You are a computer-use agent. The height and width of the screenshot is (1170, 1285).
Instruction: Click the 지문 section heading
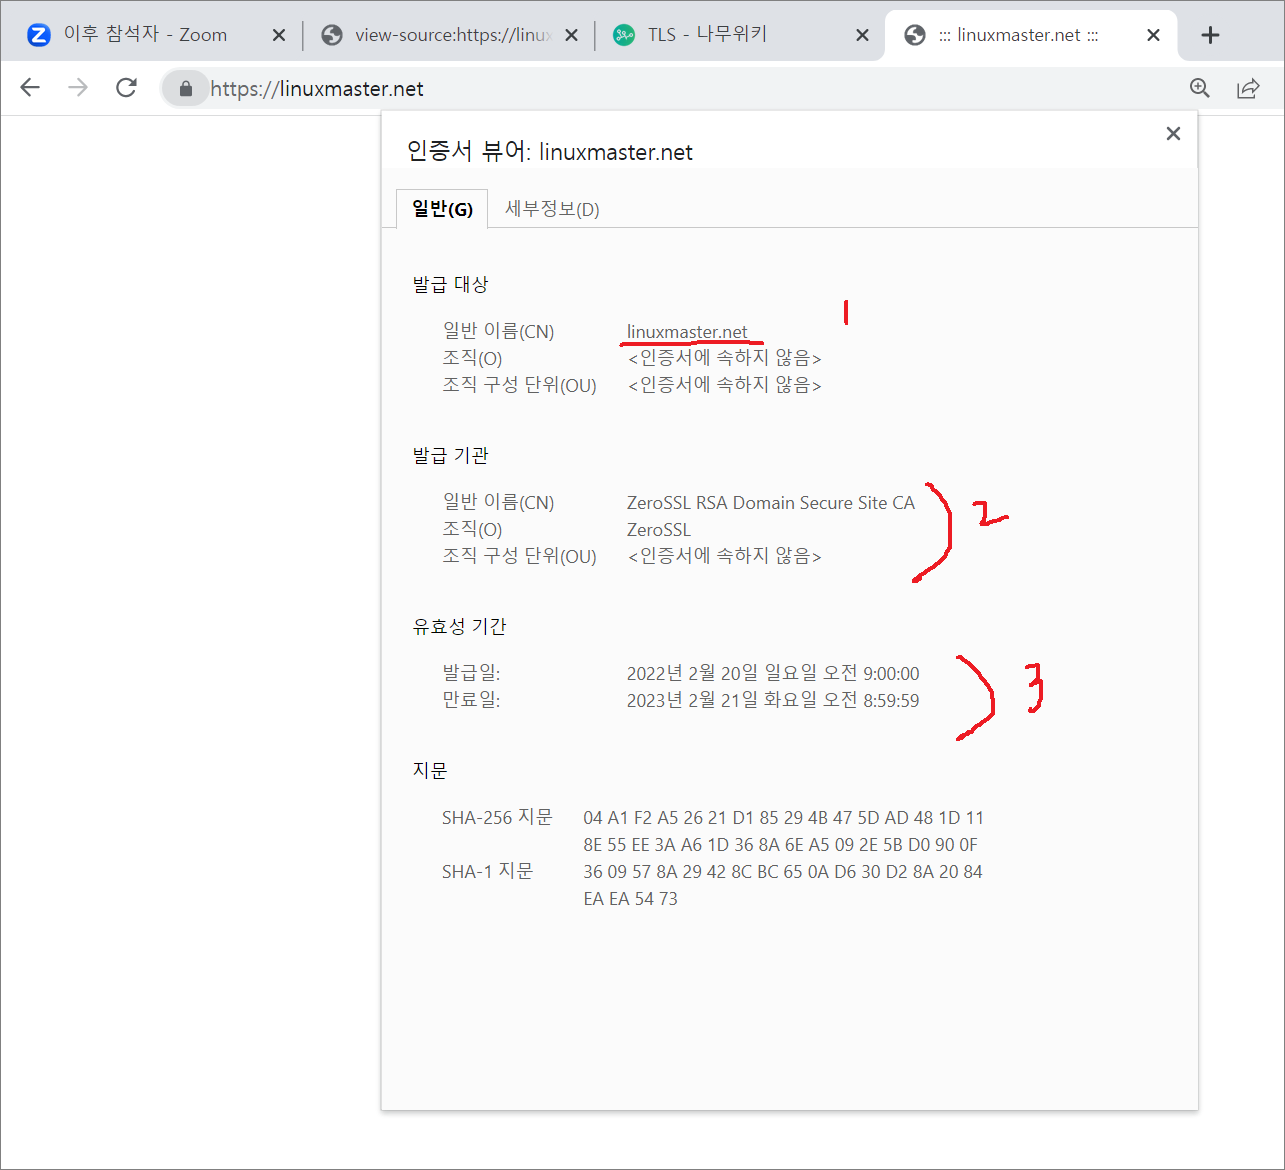click(430, 770)
